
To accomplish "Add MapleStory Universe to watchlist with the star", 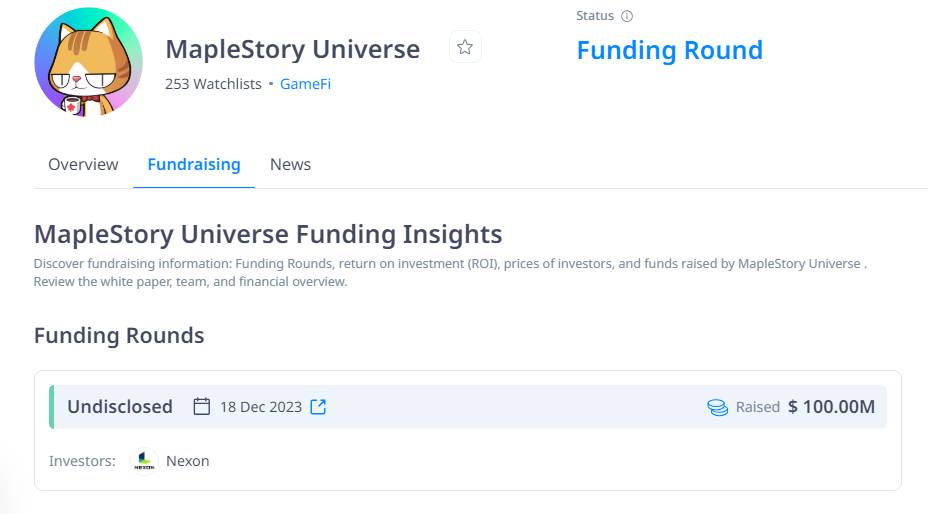I will 465,47.
